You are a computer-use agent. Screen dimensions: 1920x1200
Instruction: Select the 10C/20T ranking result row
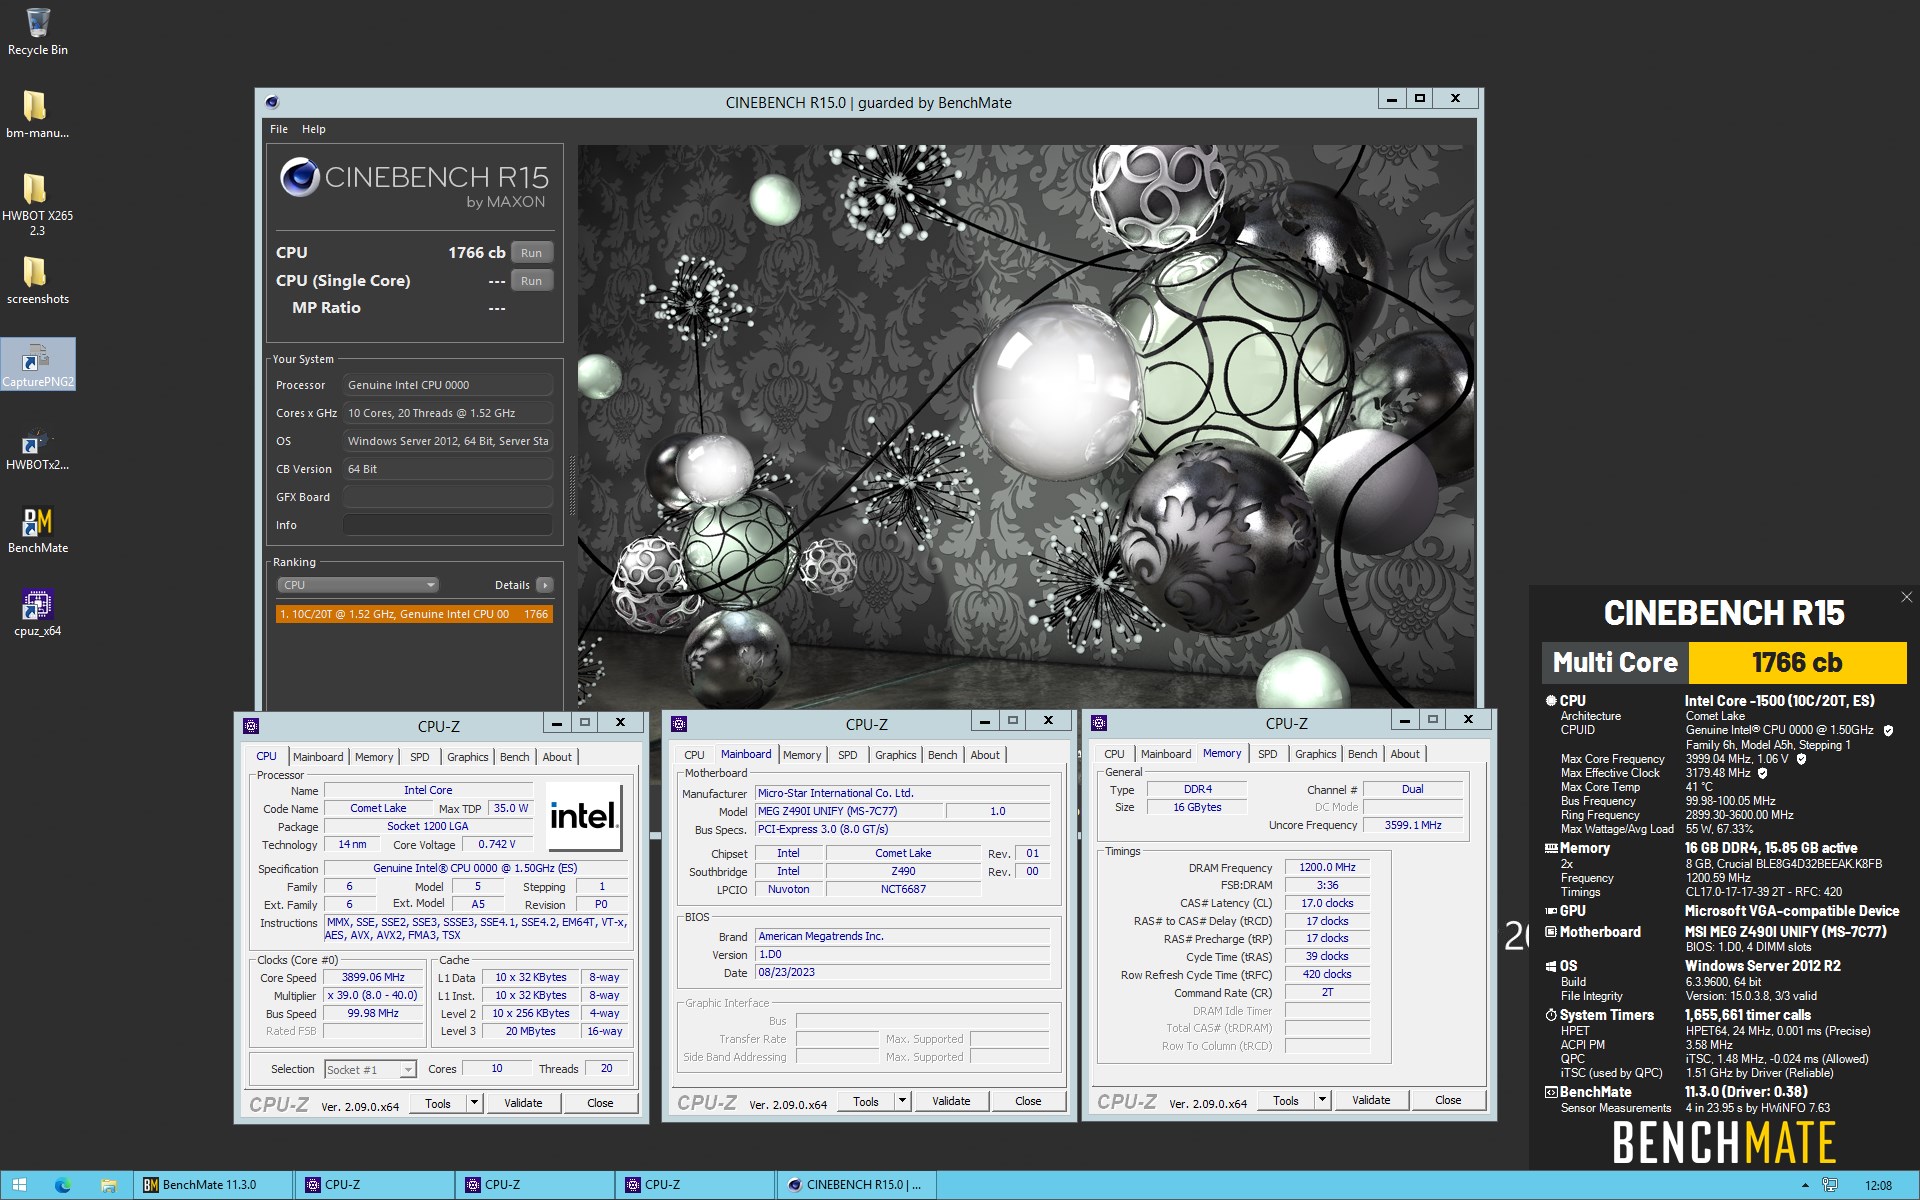point(414,614)
